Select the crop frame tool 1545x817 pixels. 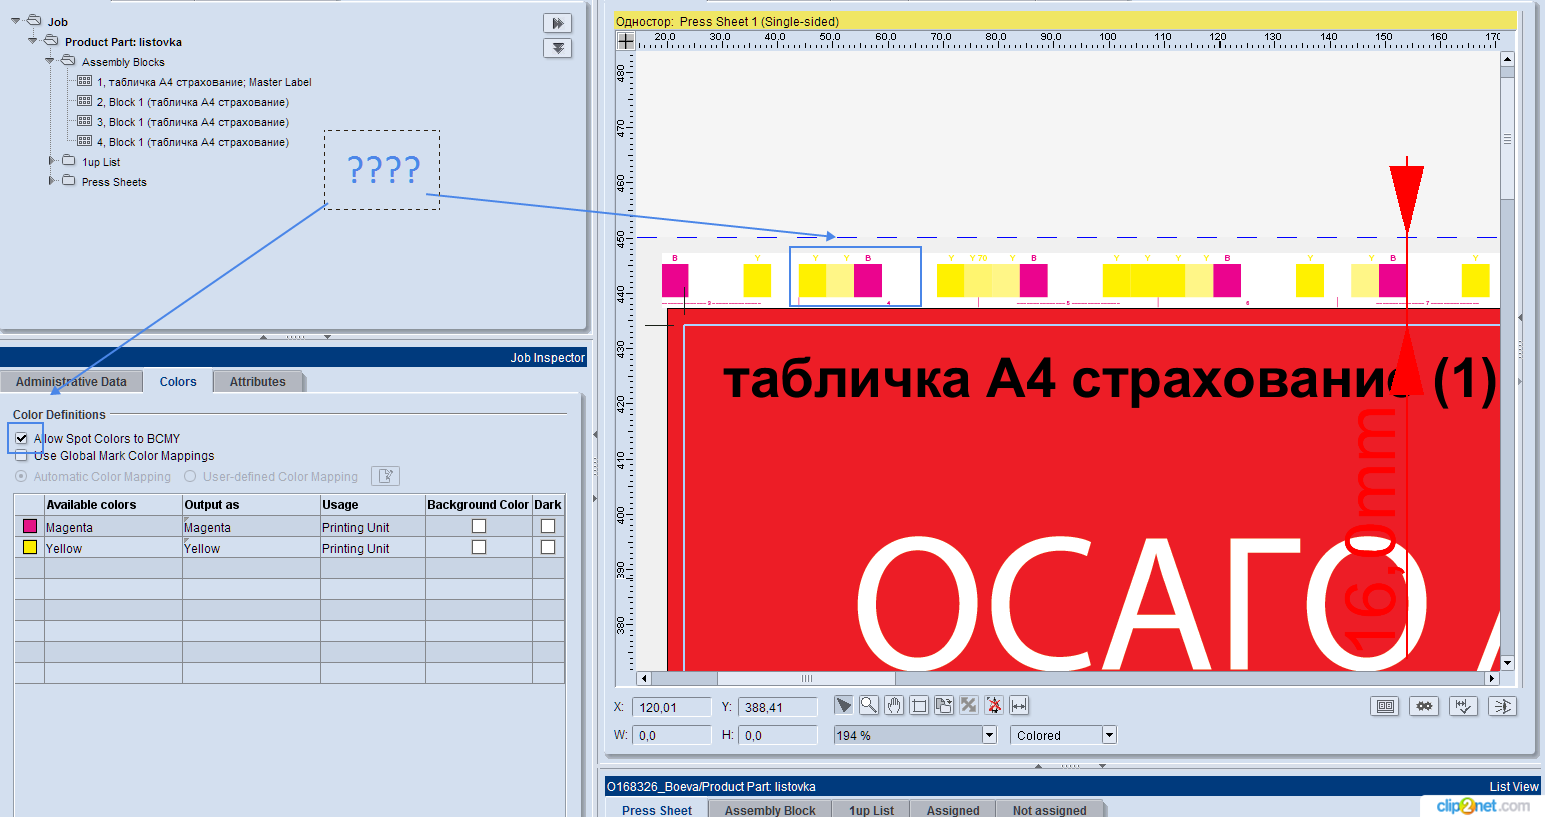[x=919, y=705]
